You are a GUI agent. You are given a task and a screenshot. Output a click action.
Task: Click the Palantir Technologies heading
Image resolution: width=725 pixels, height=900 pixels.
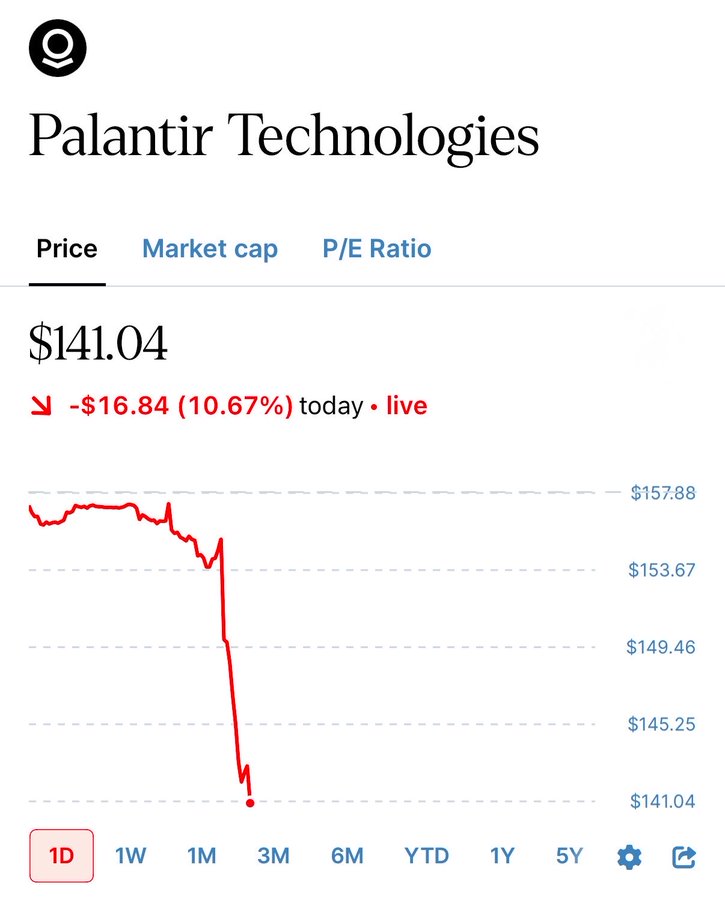coord(284,137)
